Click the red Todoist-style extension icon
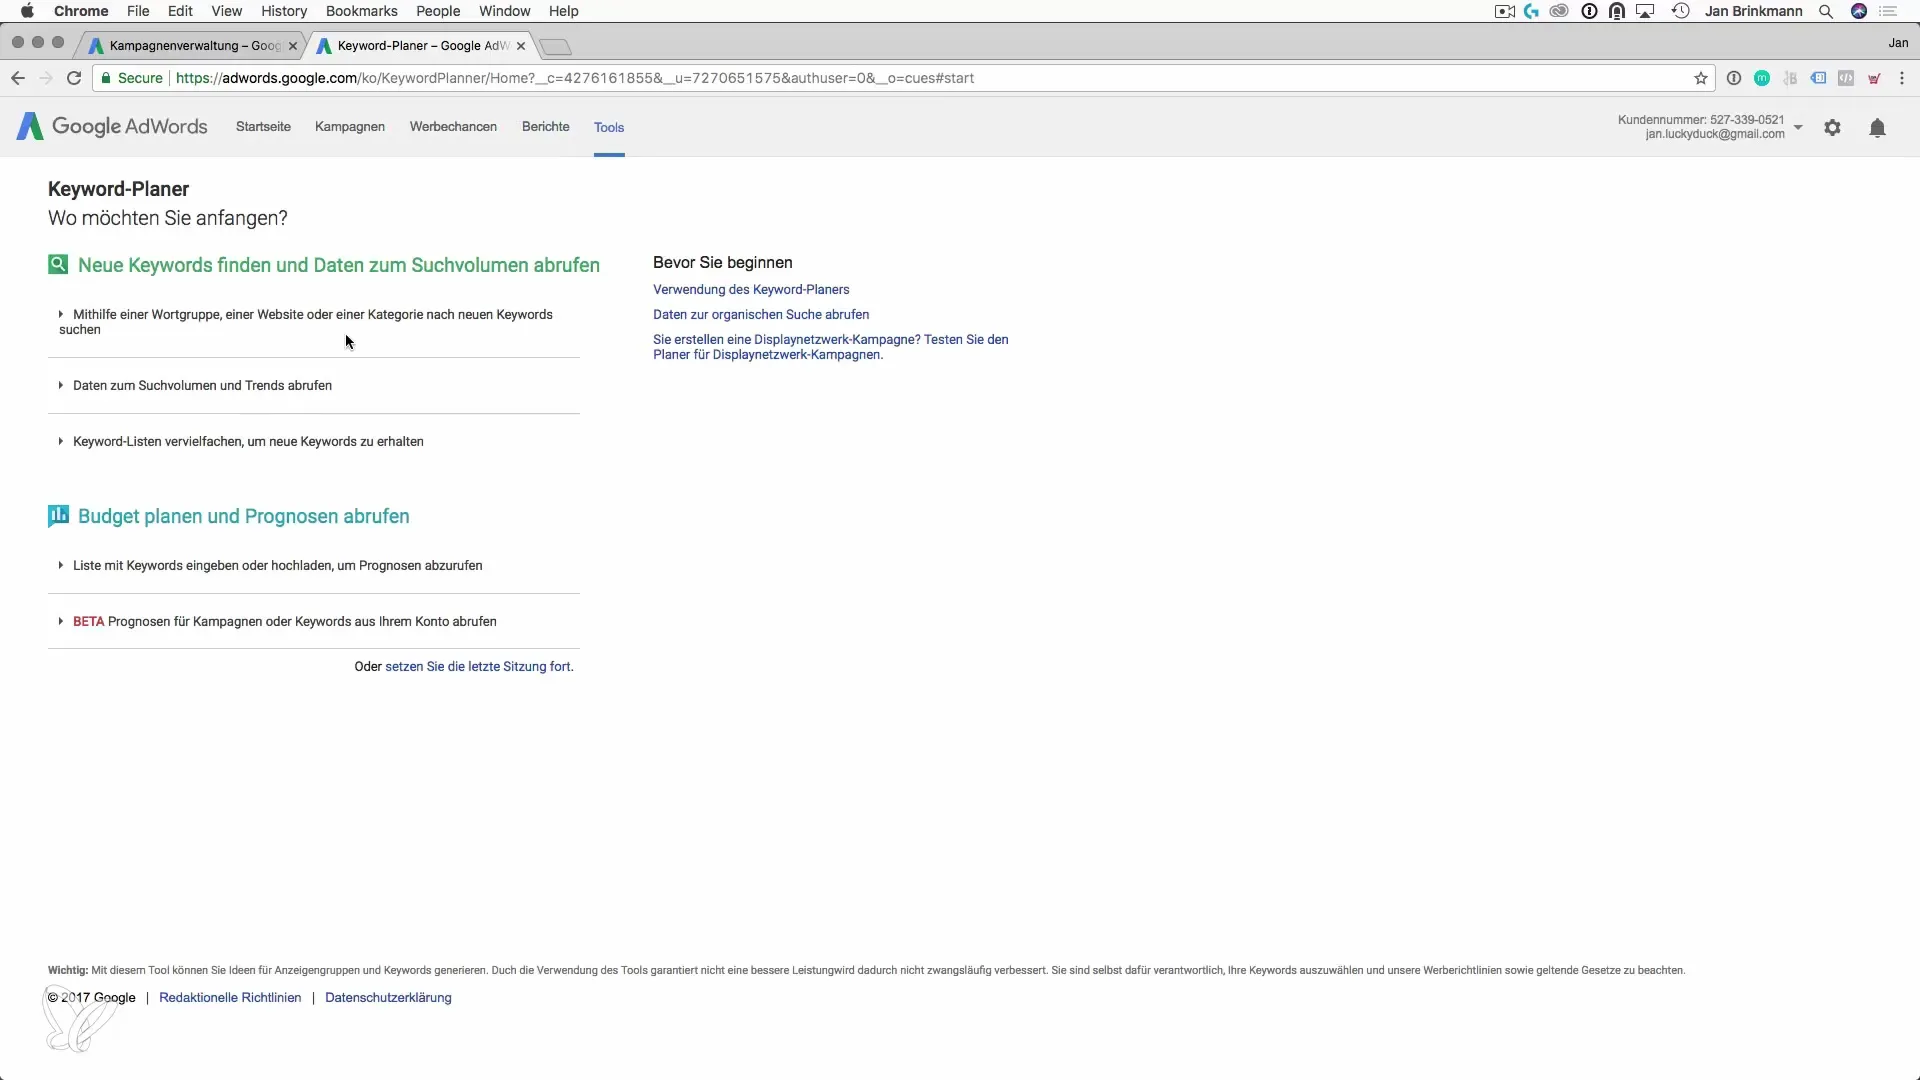This screenshot has height=1080, width=1920. tap(1874, 78)
